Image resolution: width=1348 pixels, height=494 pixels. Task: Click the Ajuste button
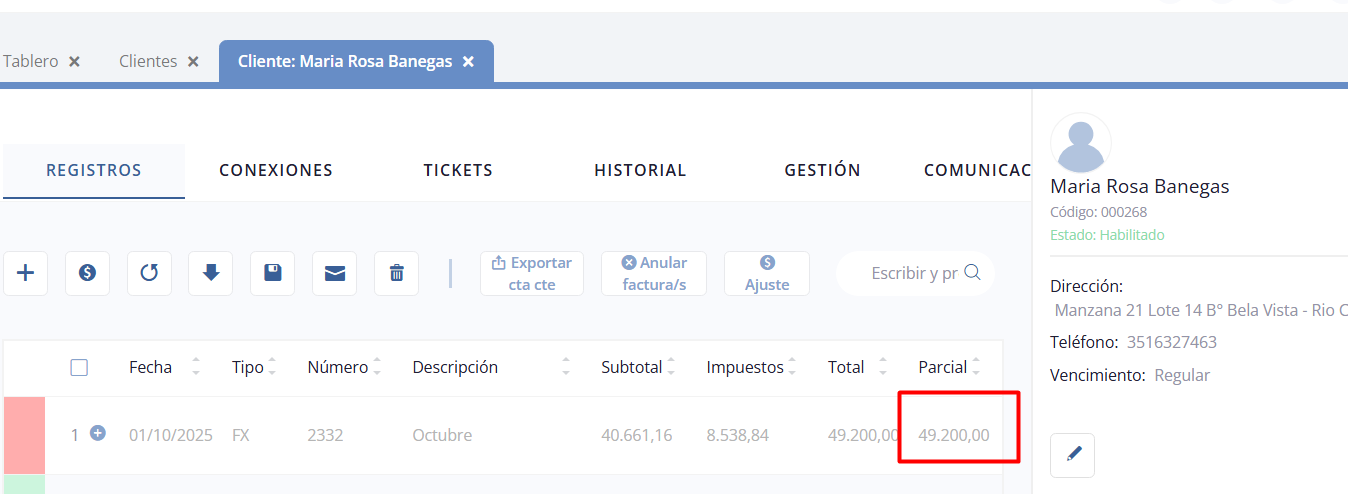click(x=767, y=273)
